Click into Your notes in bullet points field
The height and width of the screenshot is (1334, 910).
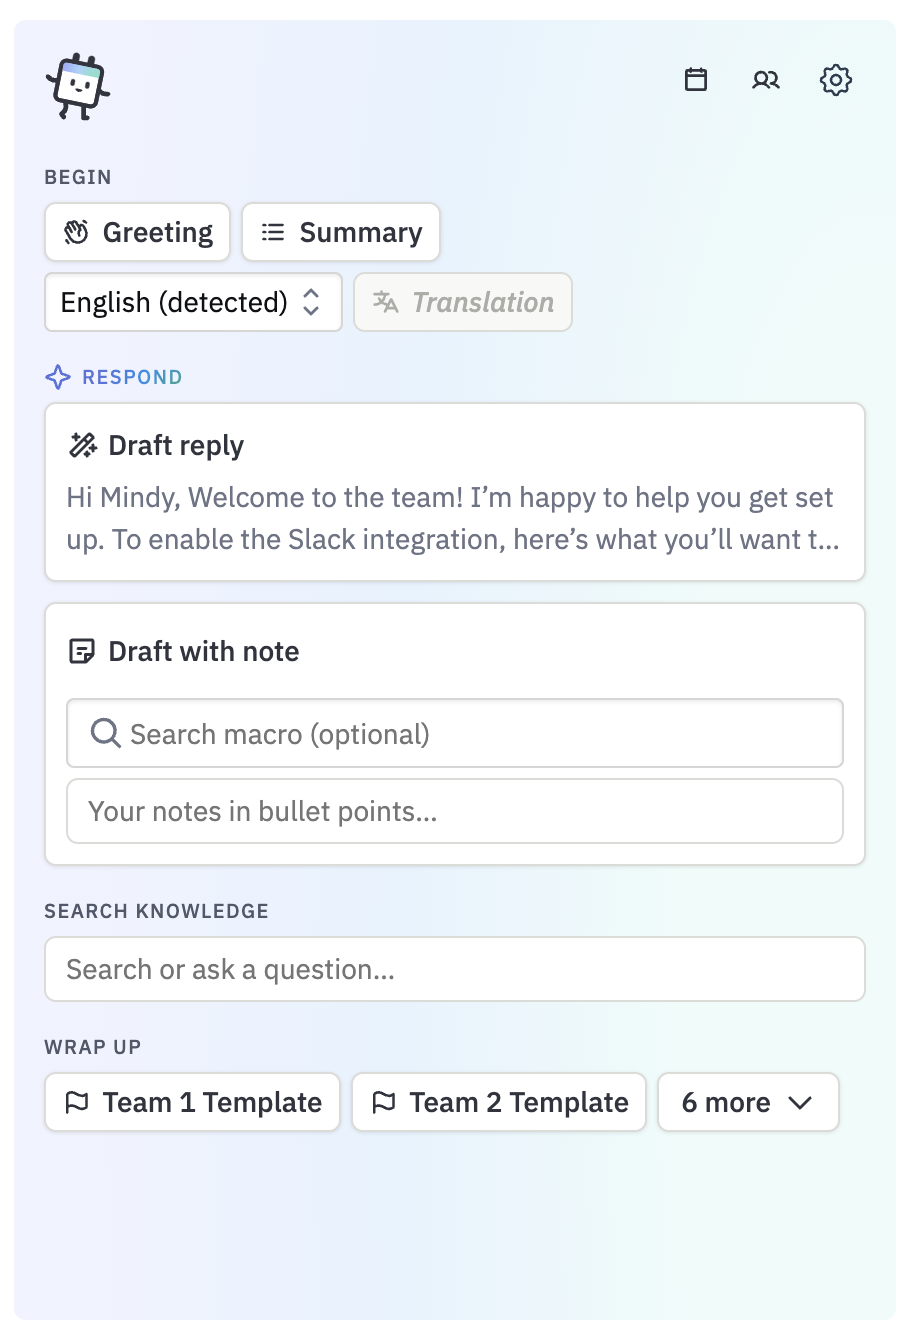[x=455, y=811]
